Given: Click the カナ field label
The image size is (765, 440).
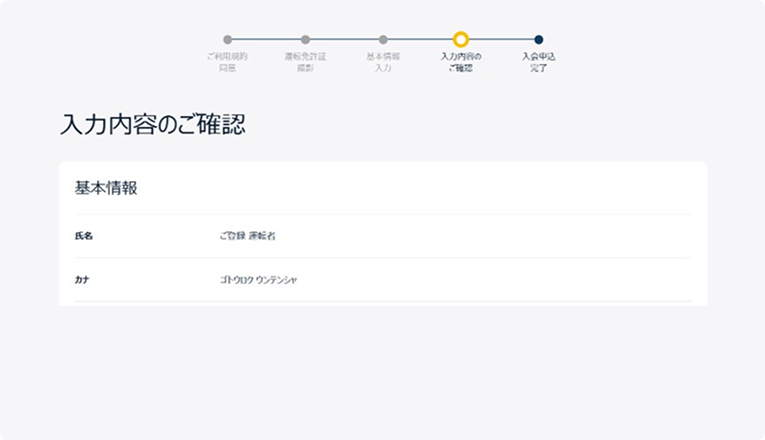Looking at the screenshot, I should click(x=82, y=280).
